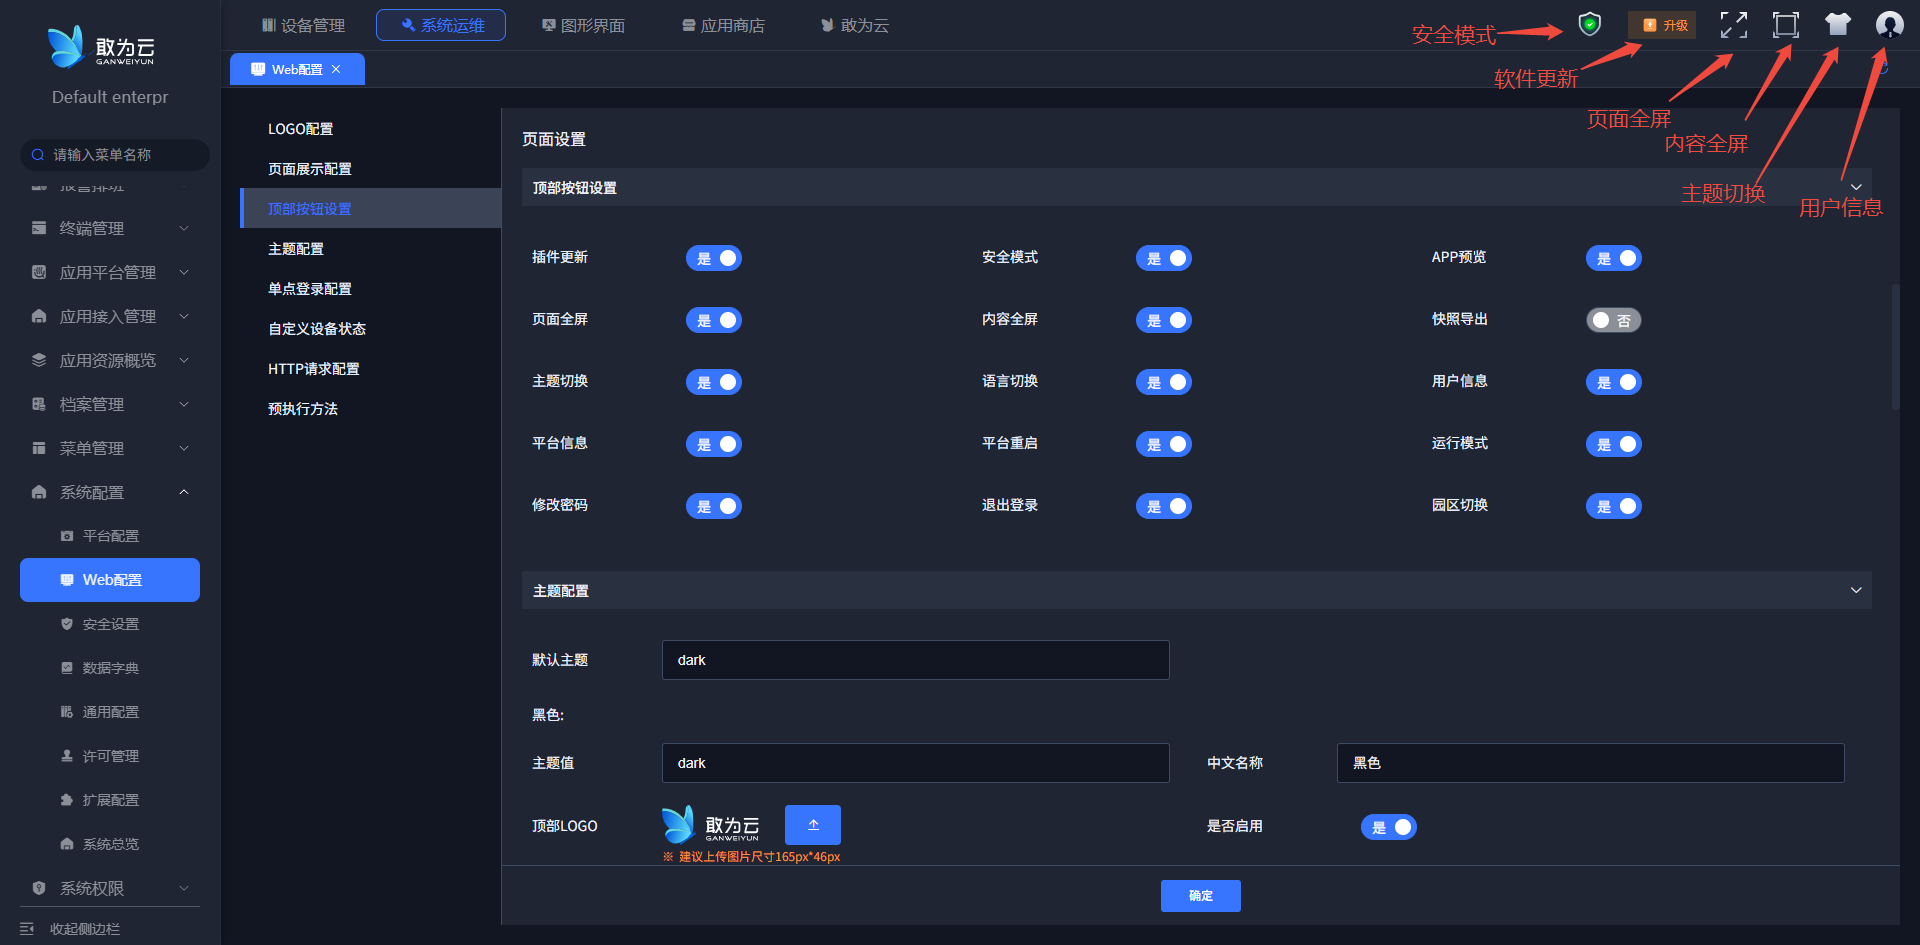Close the Web配置 tab

pyautogui.click(x=336, y=69)
